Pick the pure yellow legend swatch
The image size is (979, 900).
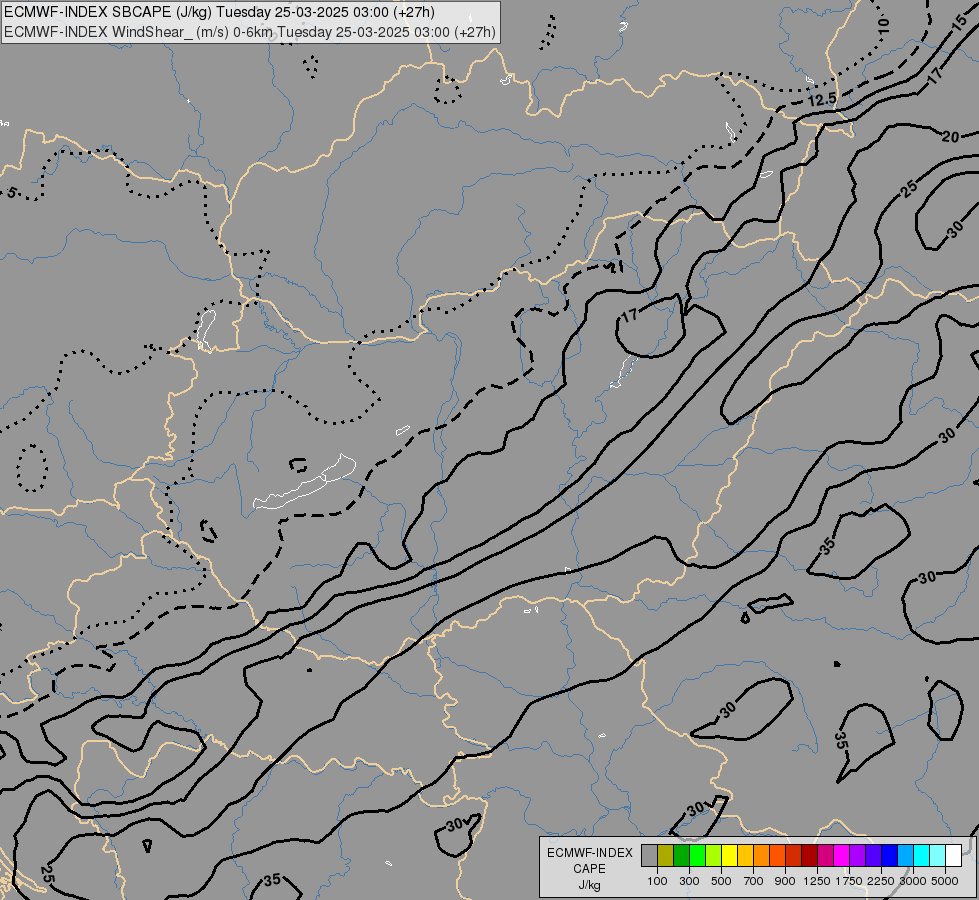click(x=729, y=856)
